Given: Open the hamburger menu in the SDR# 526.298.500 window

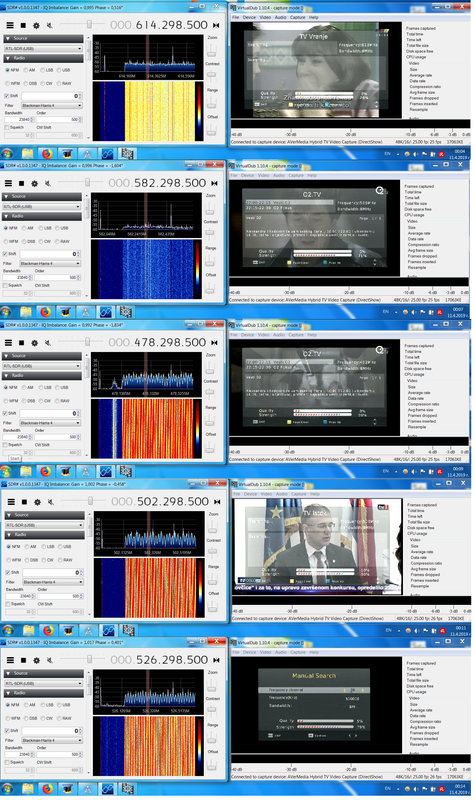Looking at the screenshot, I should 10,660.
